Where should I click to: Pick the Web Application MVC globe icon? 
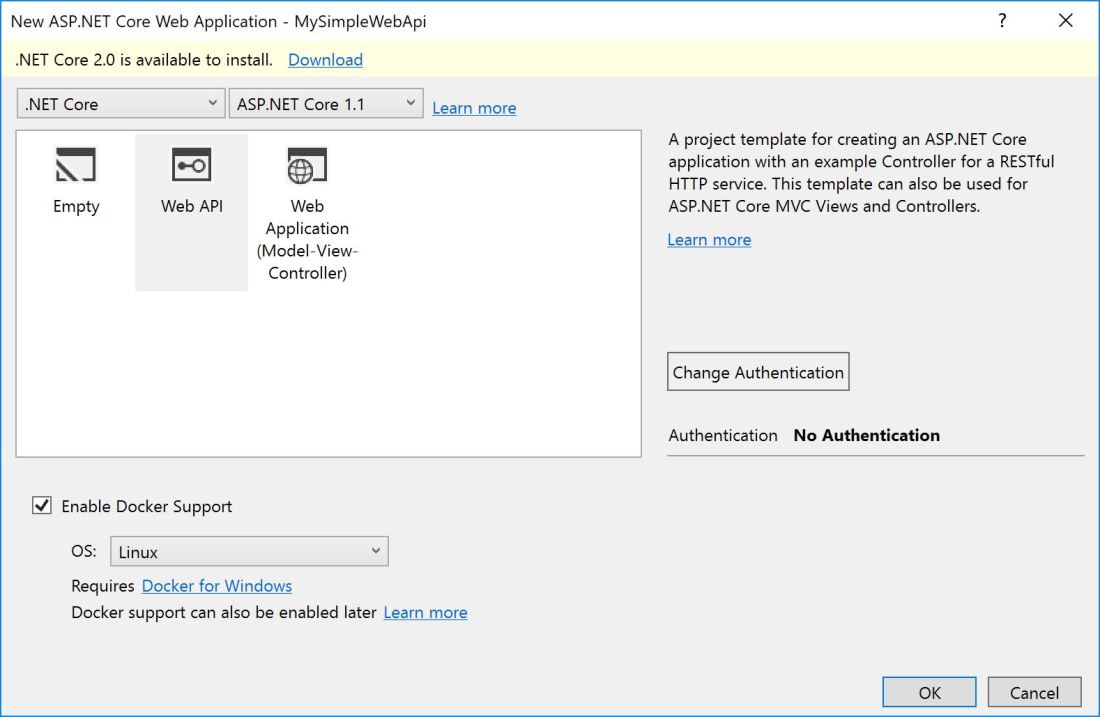tap(307, 166)
